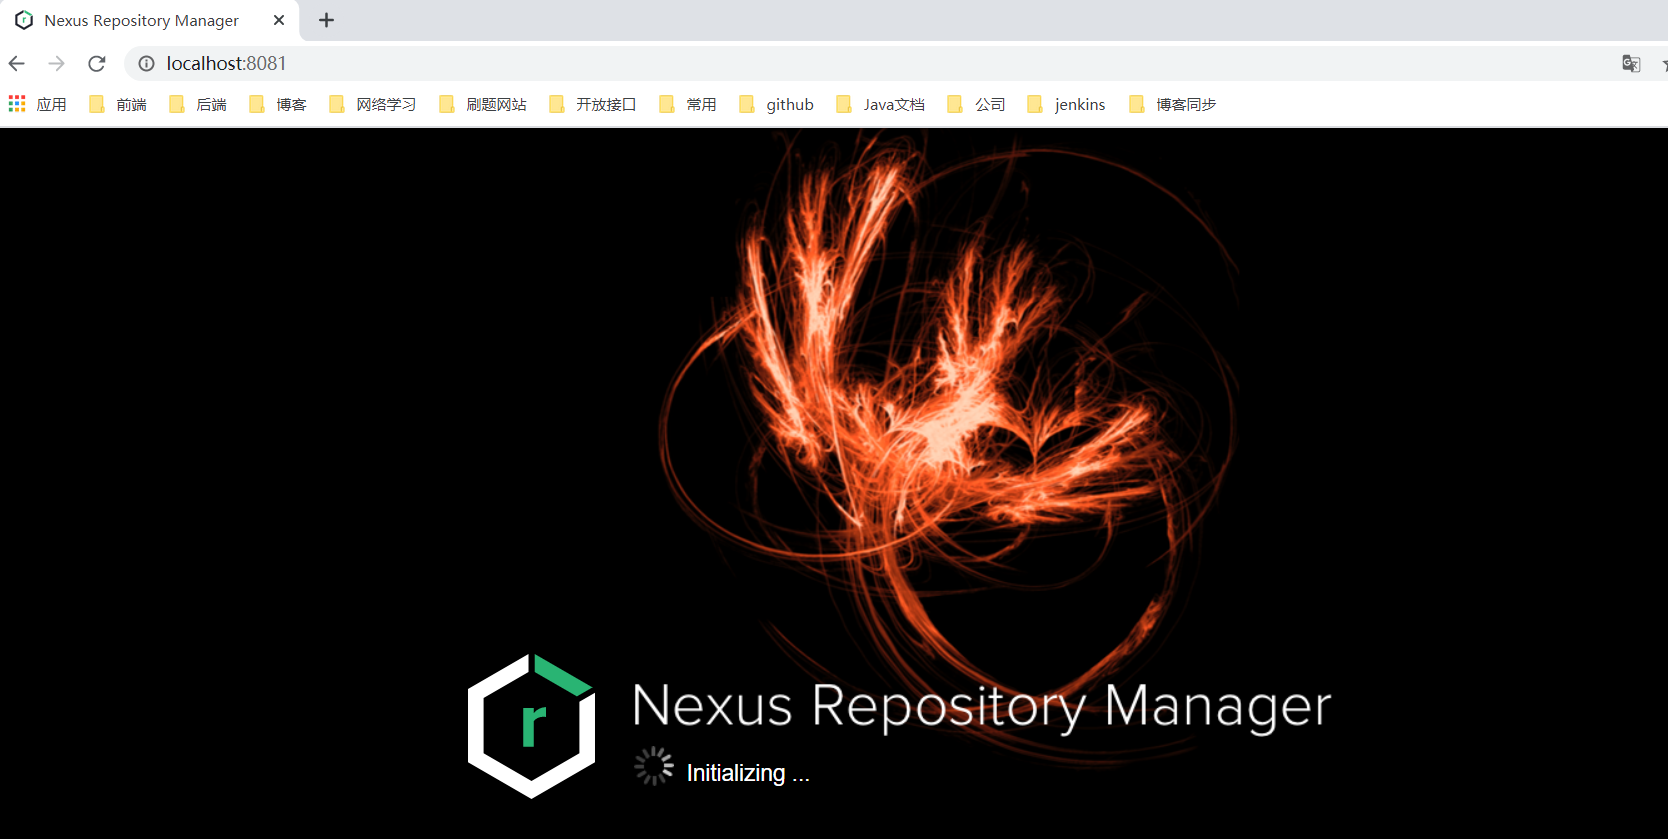The width and height of the screenshot is (1668, 839).
Task: Open the Java文档 bookmark folder
Action: 881,104
